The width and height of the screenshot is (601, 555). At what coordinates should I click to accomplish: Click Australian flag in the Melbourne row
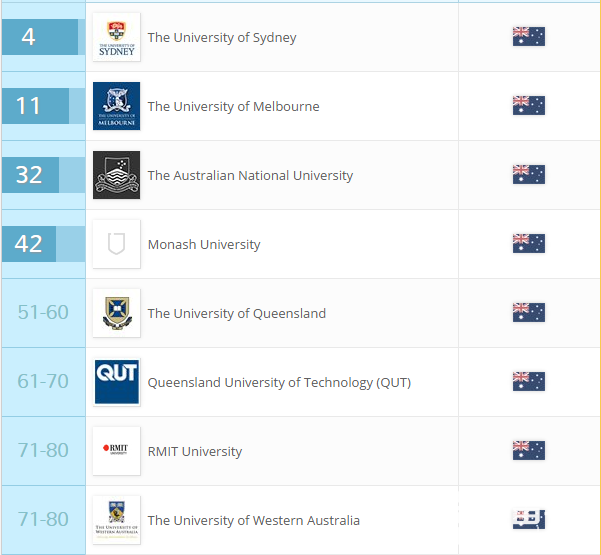[x=529, y=105]
